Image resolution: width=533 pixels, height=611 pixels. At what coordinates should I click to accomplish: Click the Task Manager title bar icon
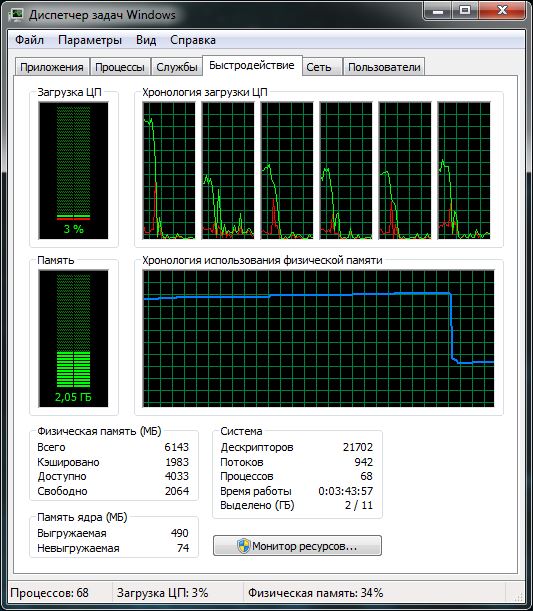click(x=16, y=14)
